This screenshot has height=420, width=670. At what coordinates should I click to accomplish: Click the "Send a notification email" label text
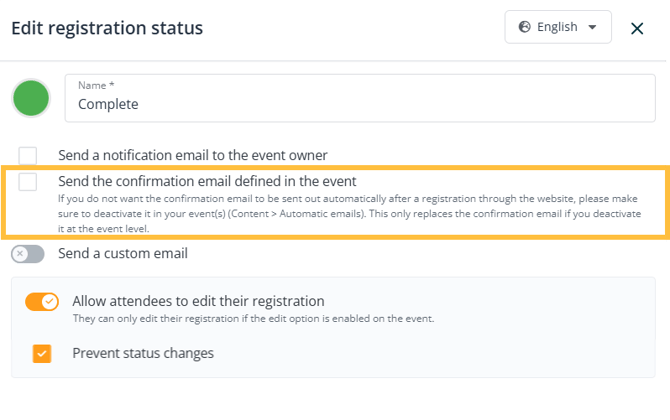(x=193, y=155)
